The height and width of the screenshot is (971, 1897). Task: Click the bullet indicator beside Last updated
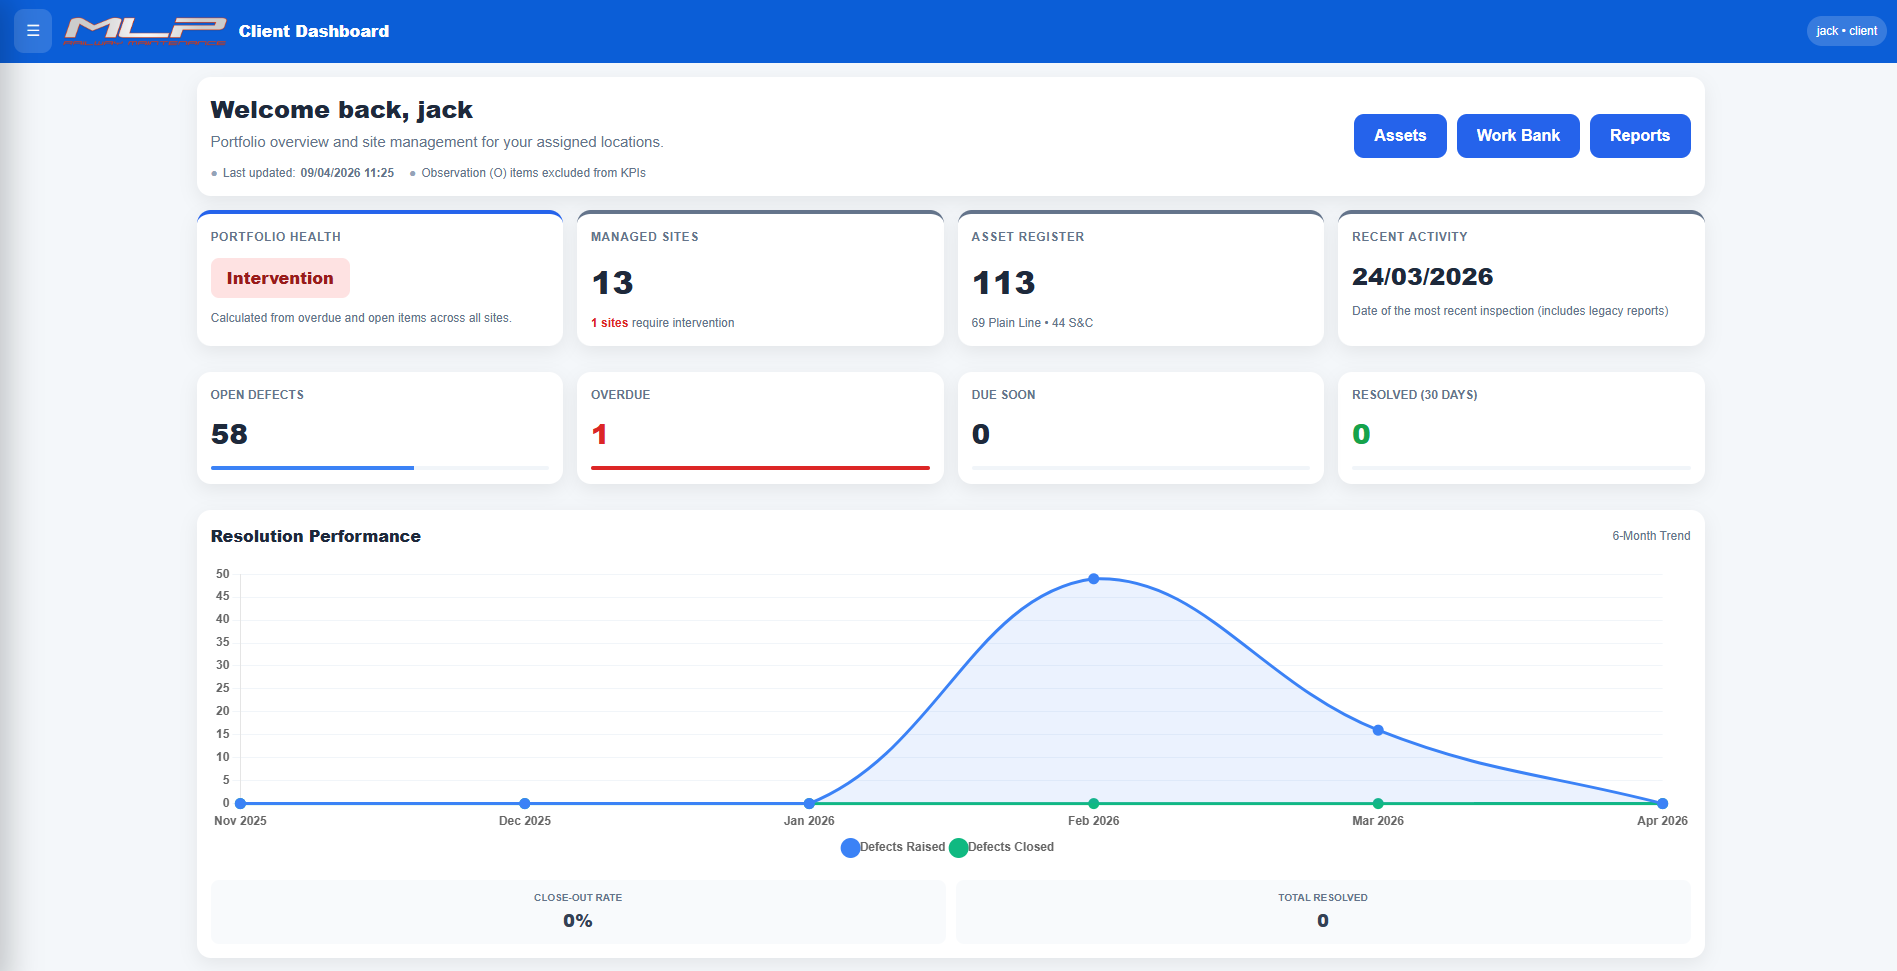click(x=212, y=173)
